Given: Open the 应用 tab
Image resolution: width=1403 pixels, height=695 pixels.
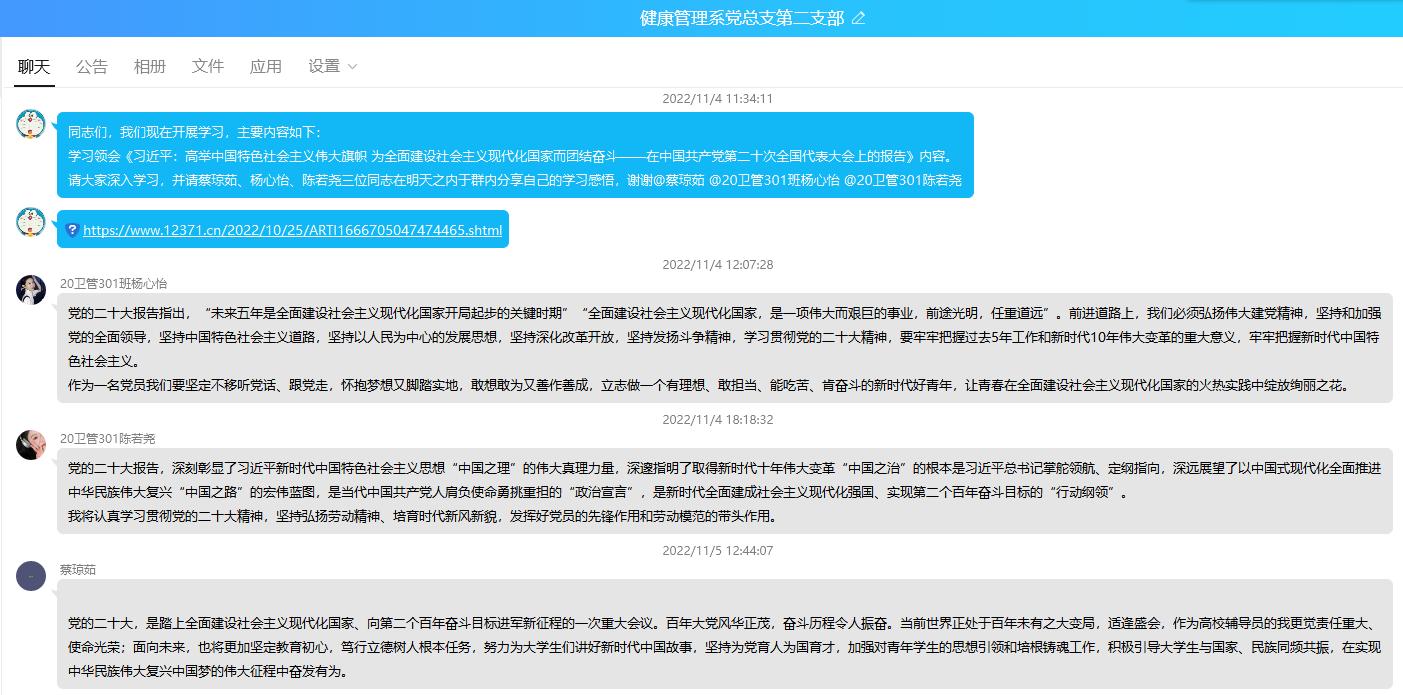Looking at the screenshot, I should 266,66.
